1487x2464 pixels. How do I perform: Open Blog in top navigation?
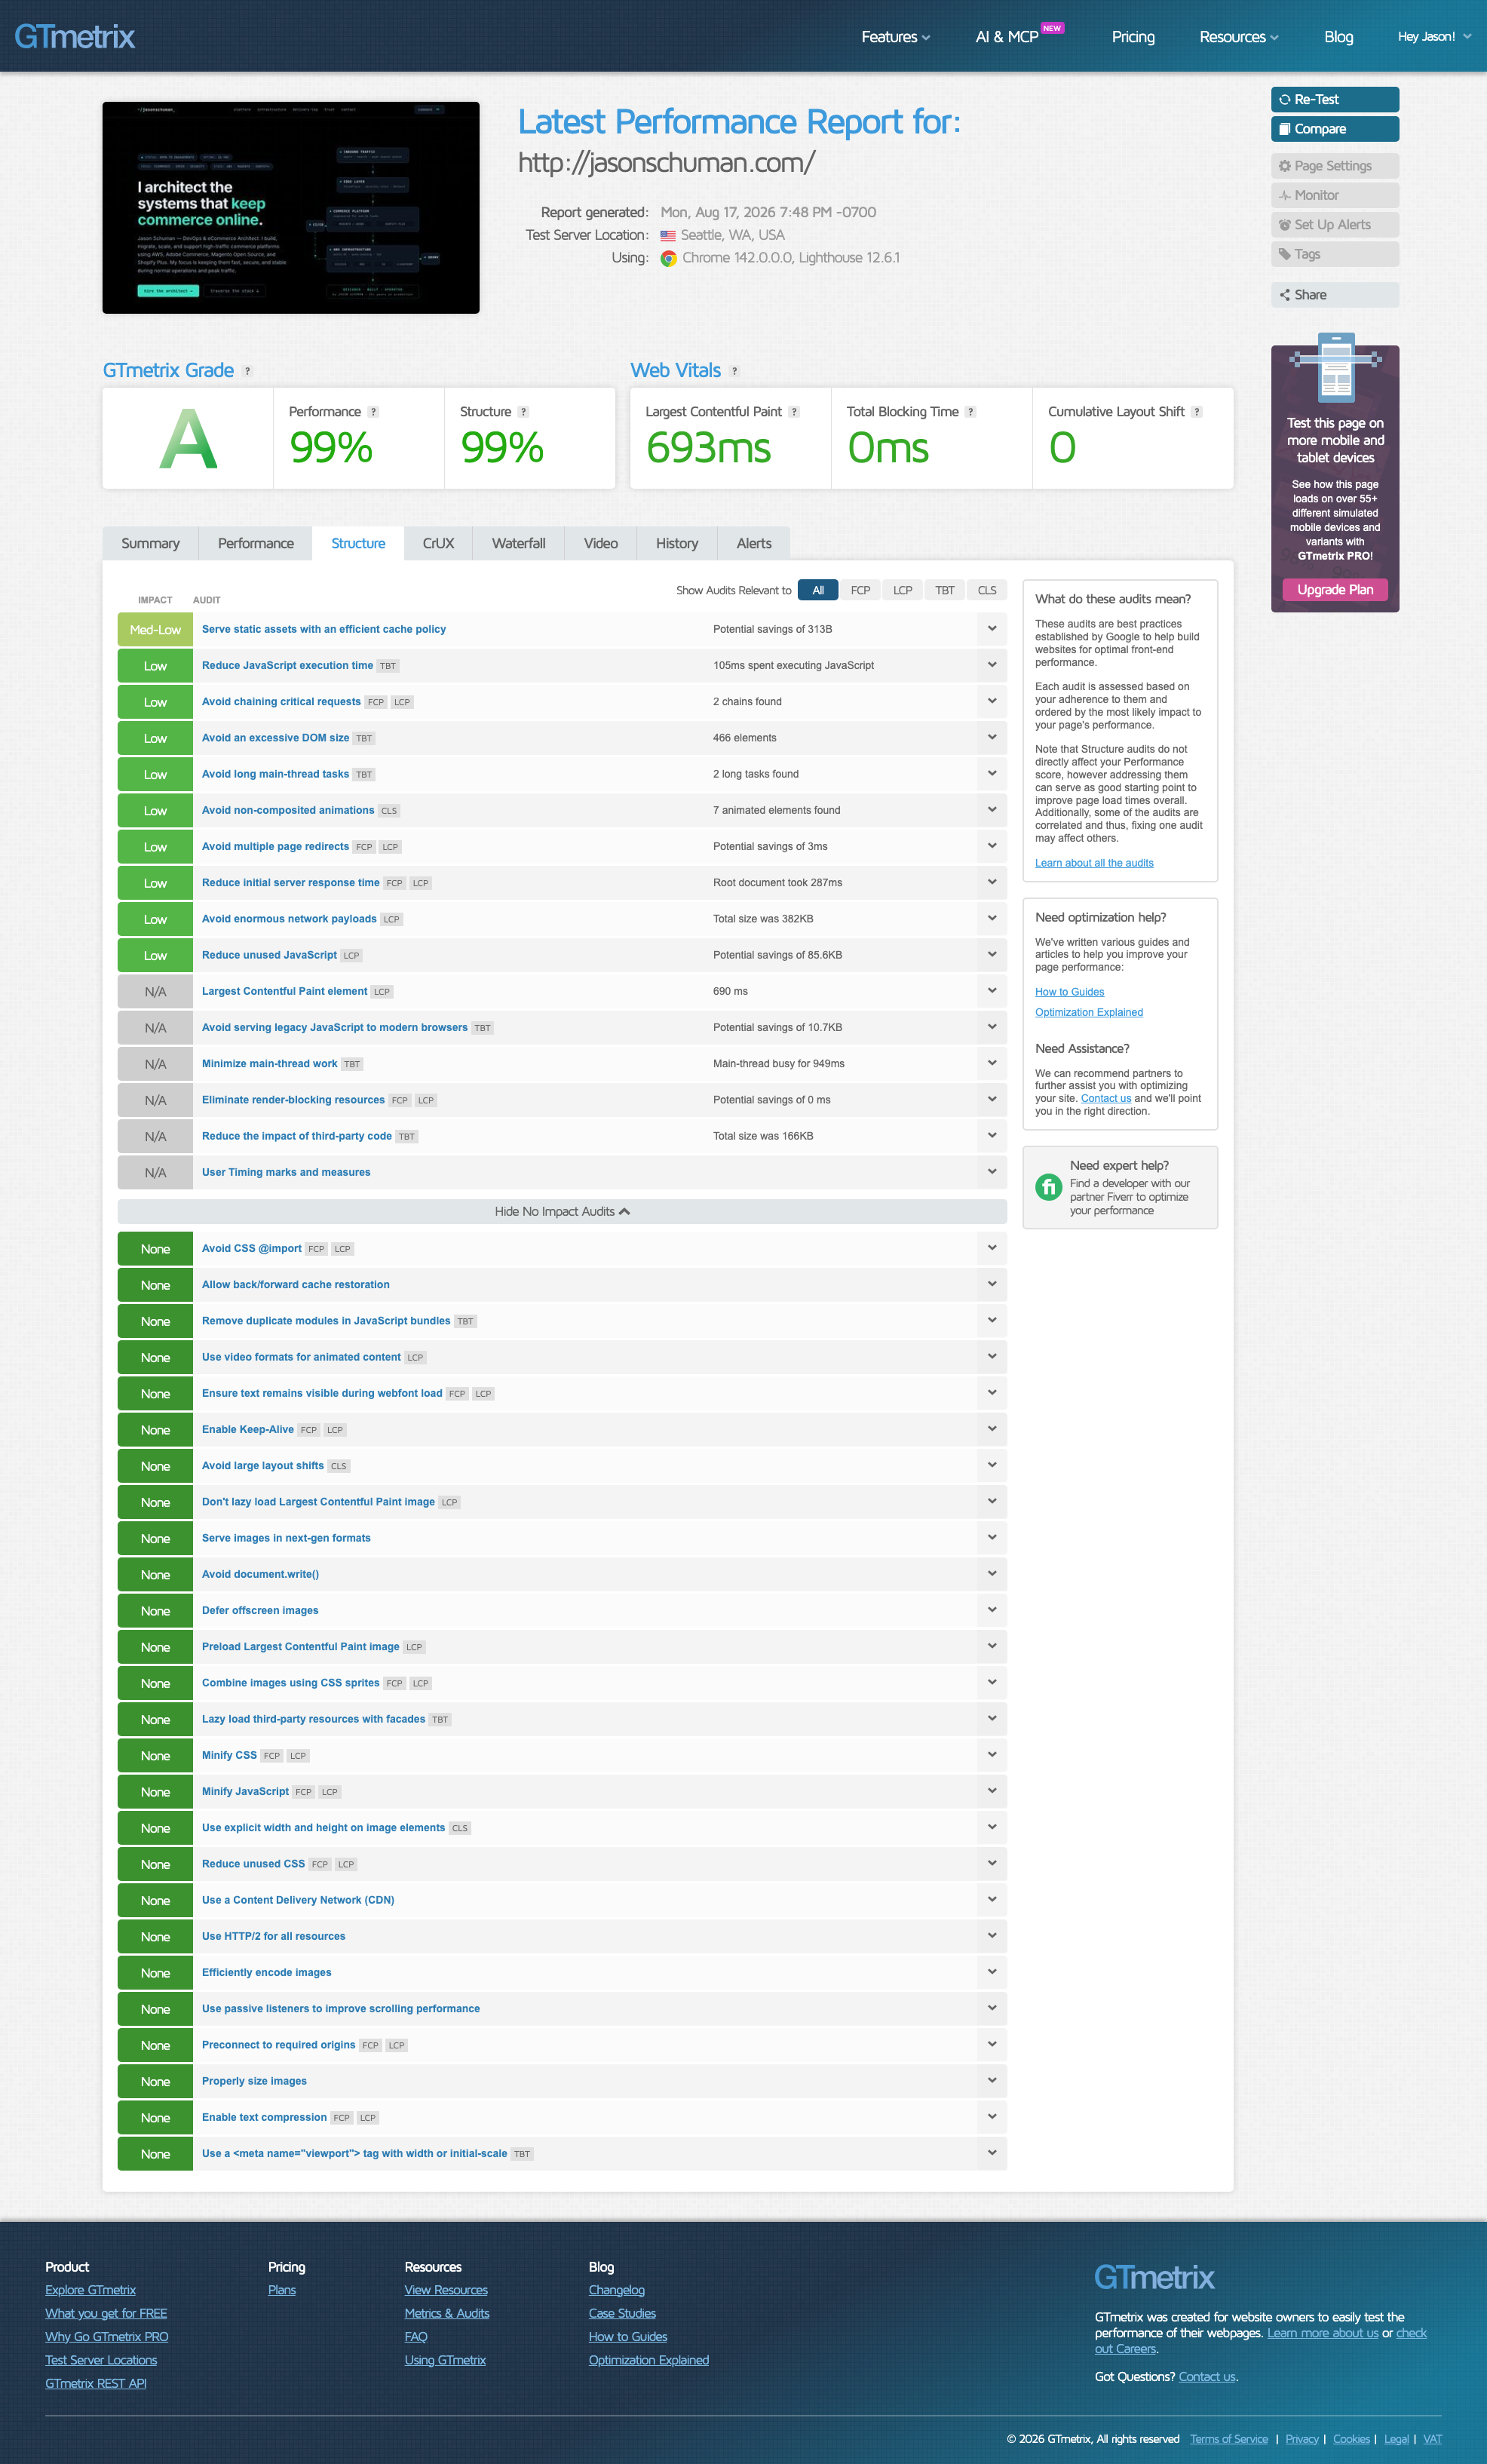click(x=1338, y=37)
